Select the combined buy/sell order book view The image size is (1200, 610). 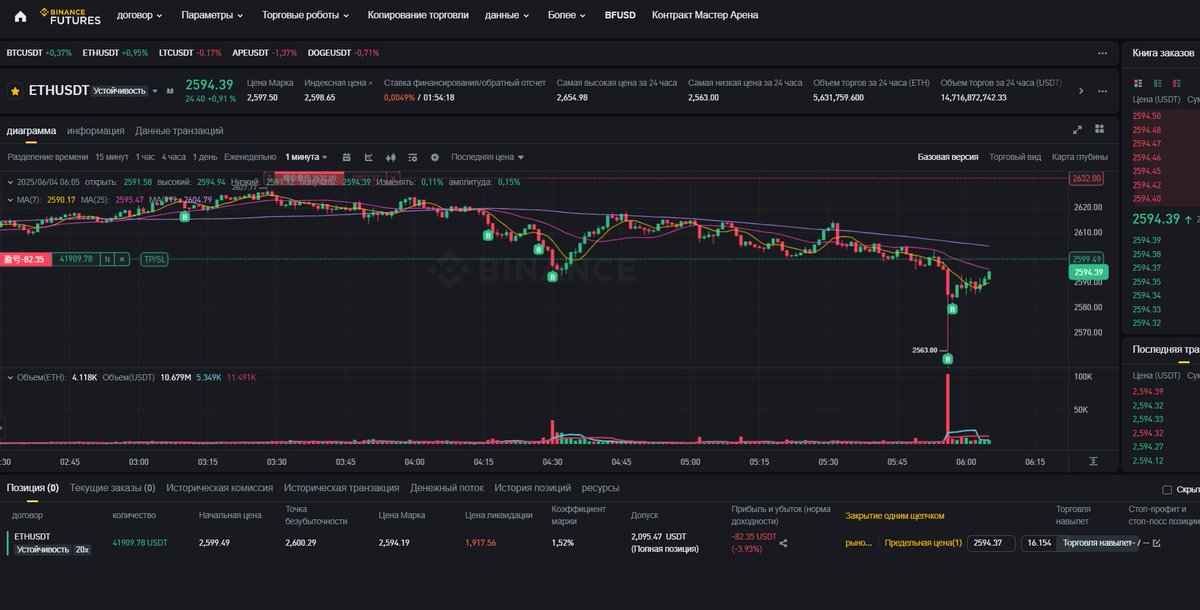[x=1137, y=82]
